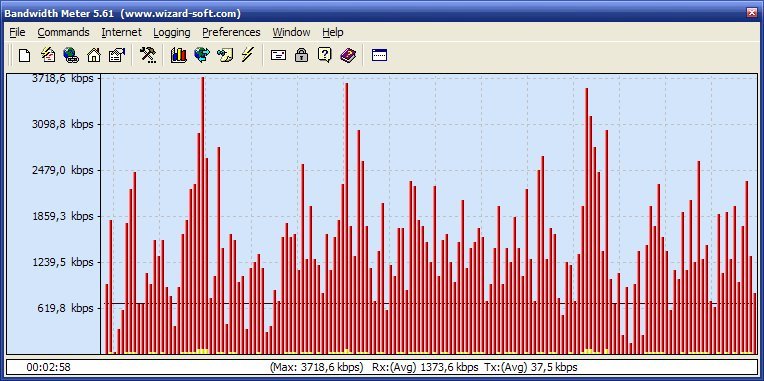
Task: Click the 1239,5 kbps axis label
Action: [x=62, y=262]
